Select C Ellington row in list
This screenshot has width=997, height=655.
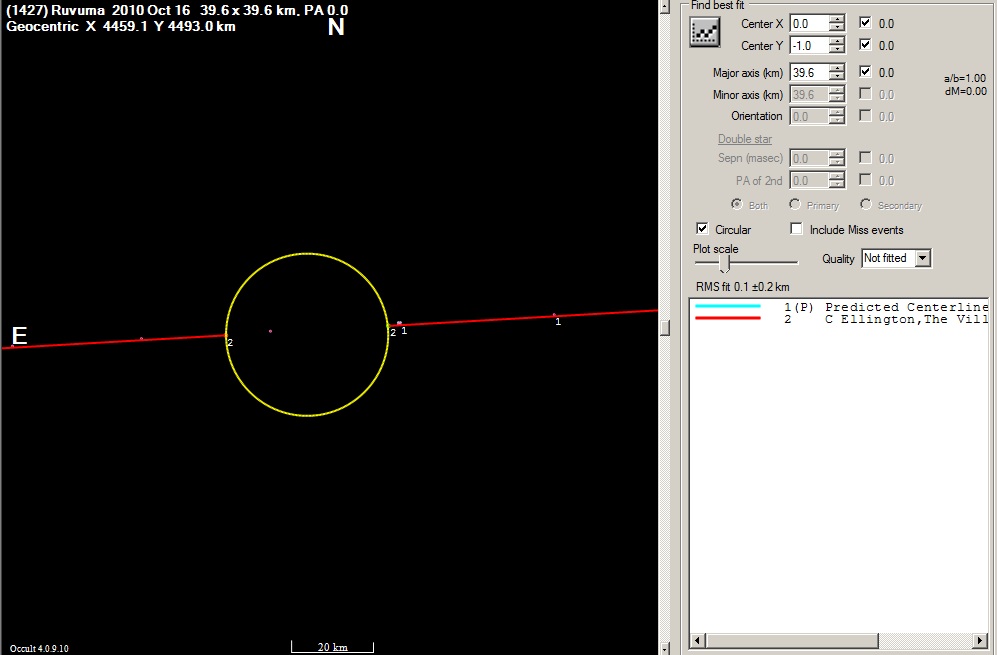pyautogui.click(x=839, y=319)
